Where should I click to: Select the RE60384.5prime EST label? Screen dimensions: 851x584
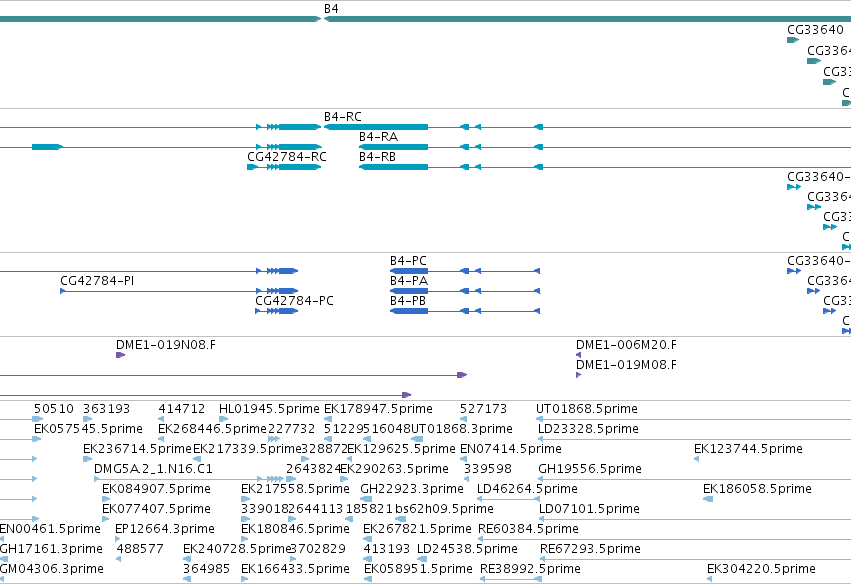click(528, 530)
